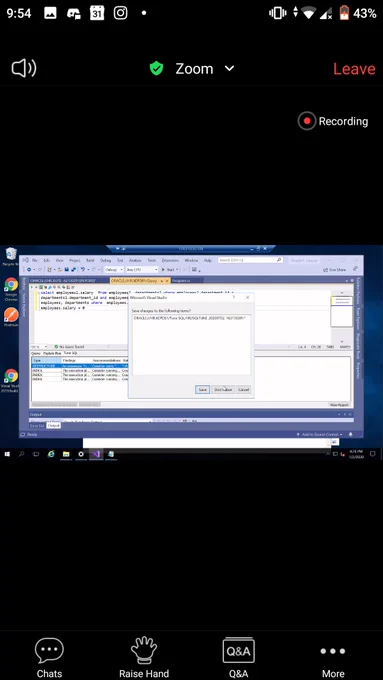Open the Visual Studio 2019 desktop shortcut
The height and width of the screenshot is (680, 383).
[x=10, y=380]
